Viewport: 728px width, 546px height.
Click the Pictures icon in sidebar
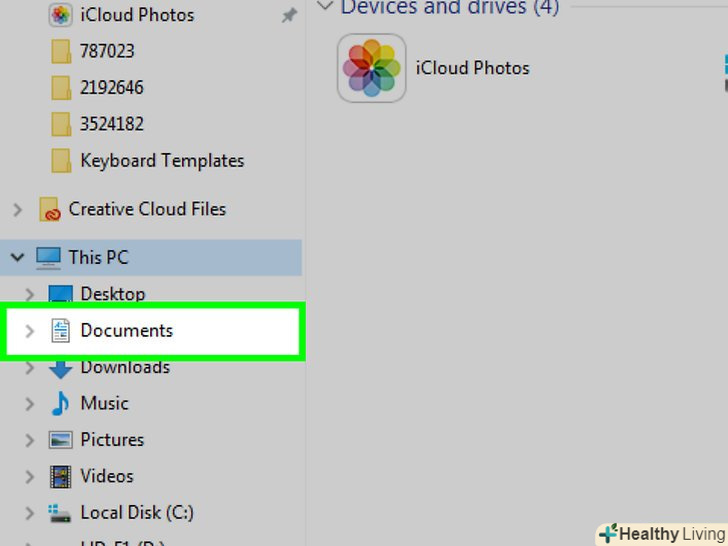point(61,440)
